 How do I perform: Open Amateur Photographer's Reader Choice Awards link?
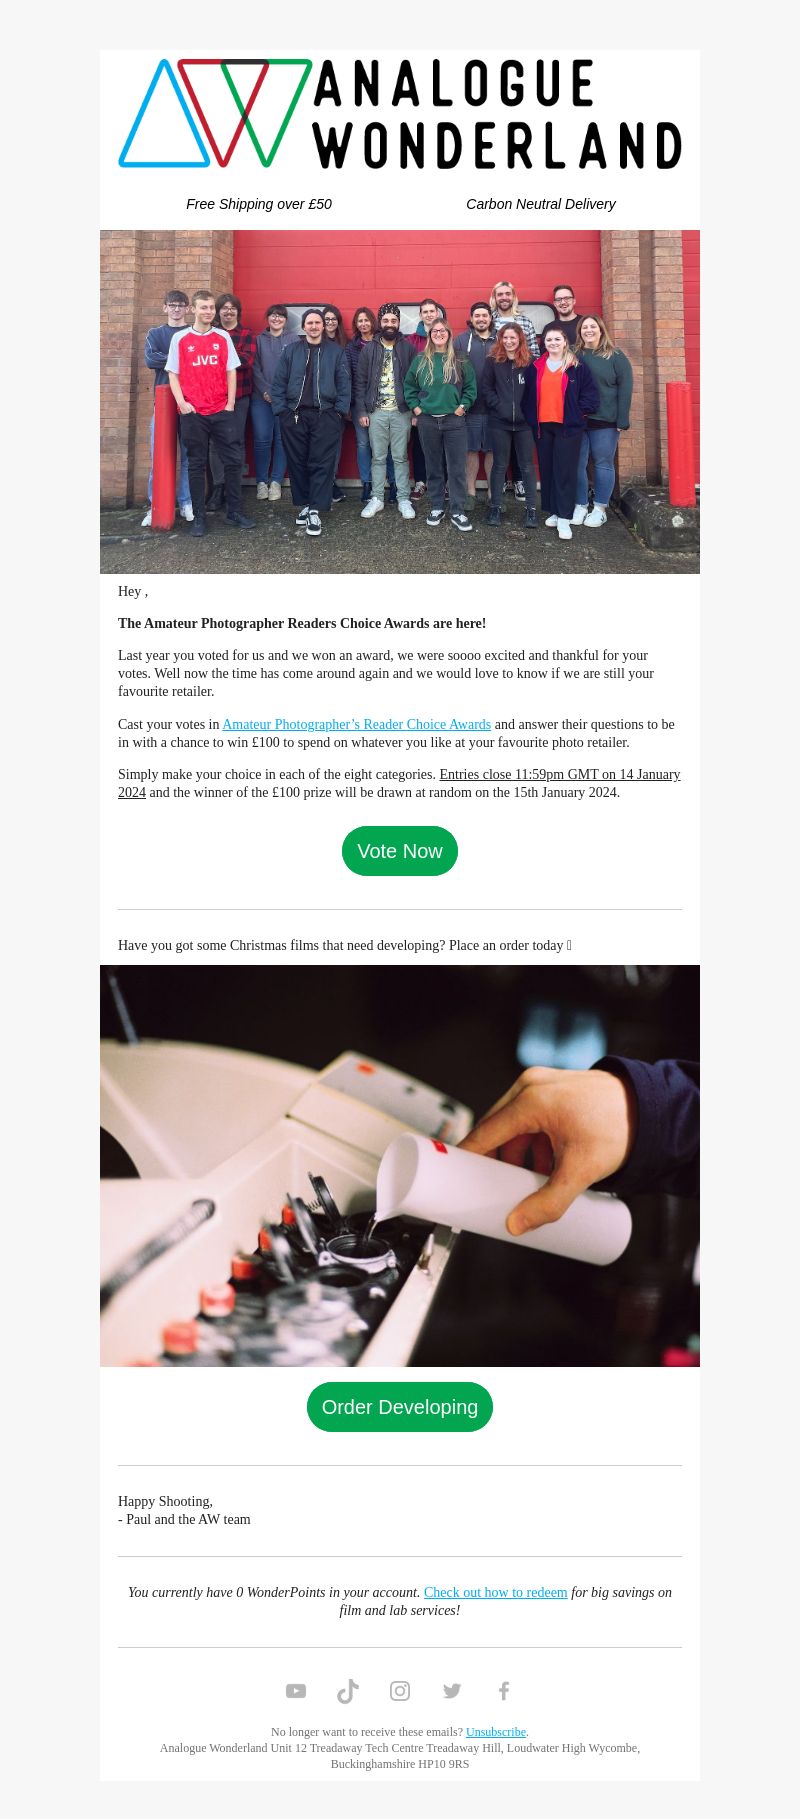tap(356, 724)
